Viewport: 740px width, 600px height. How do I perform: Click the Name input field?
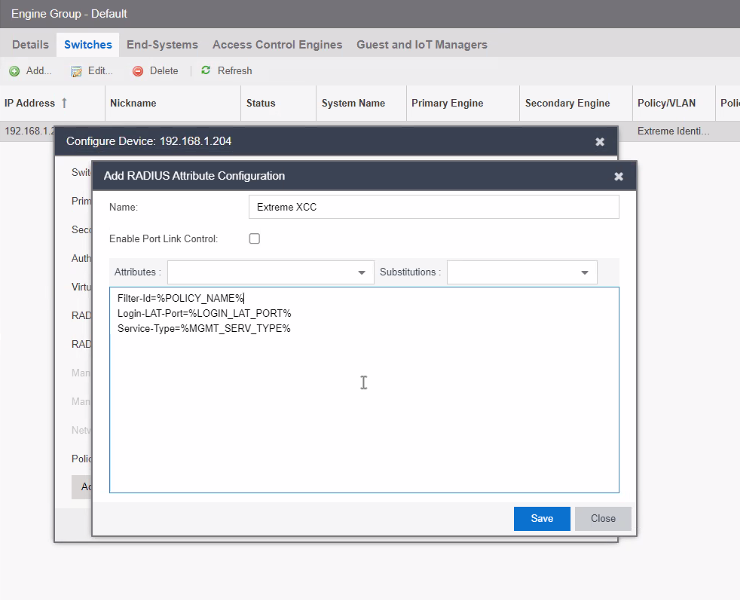click(x=433, y=207)
